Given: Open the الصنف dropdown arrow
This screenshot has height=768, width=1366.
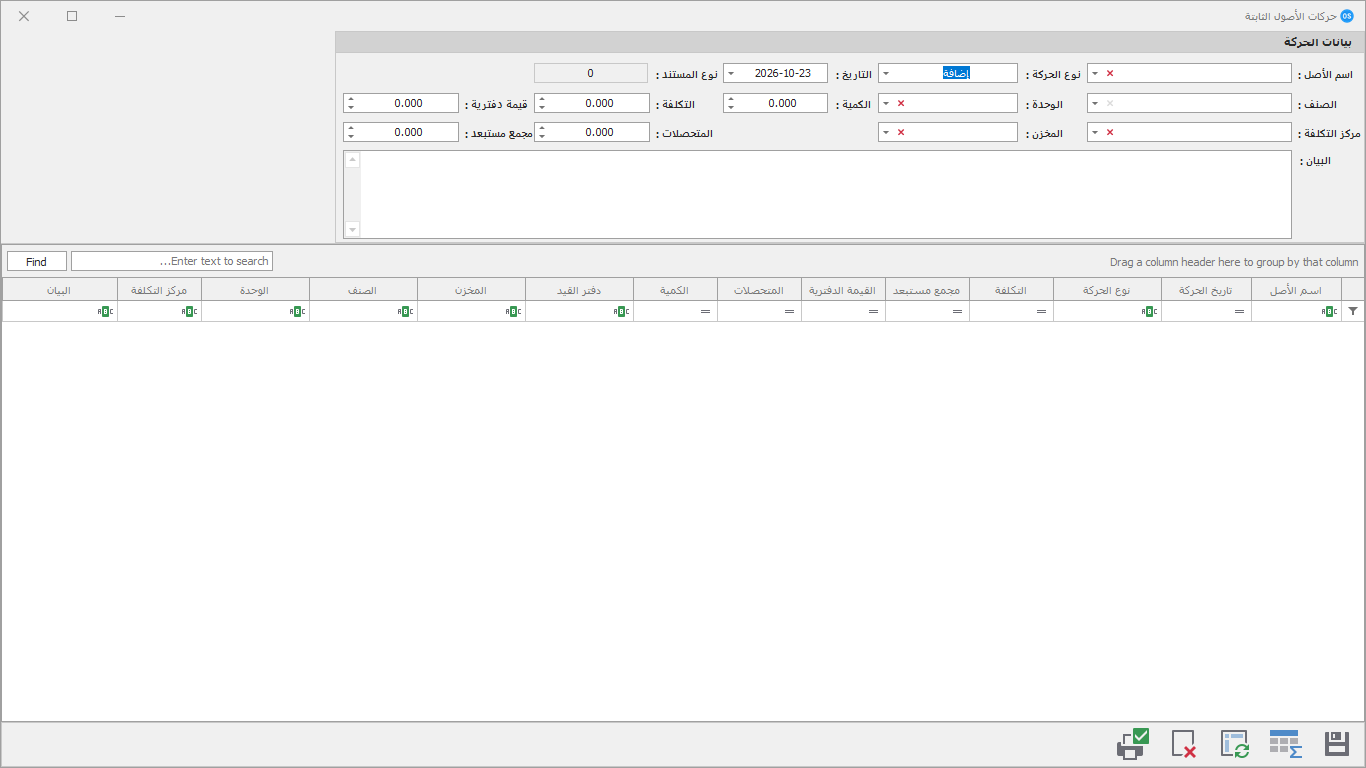Looking at the screenshot, I should pyautogui.click(x=1095, y=103).
